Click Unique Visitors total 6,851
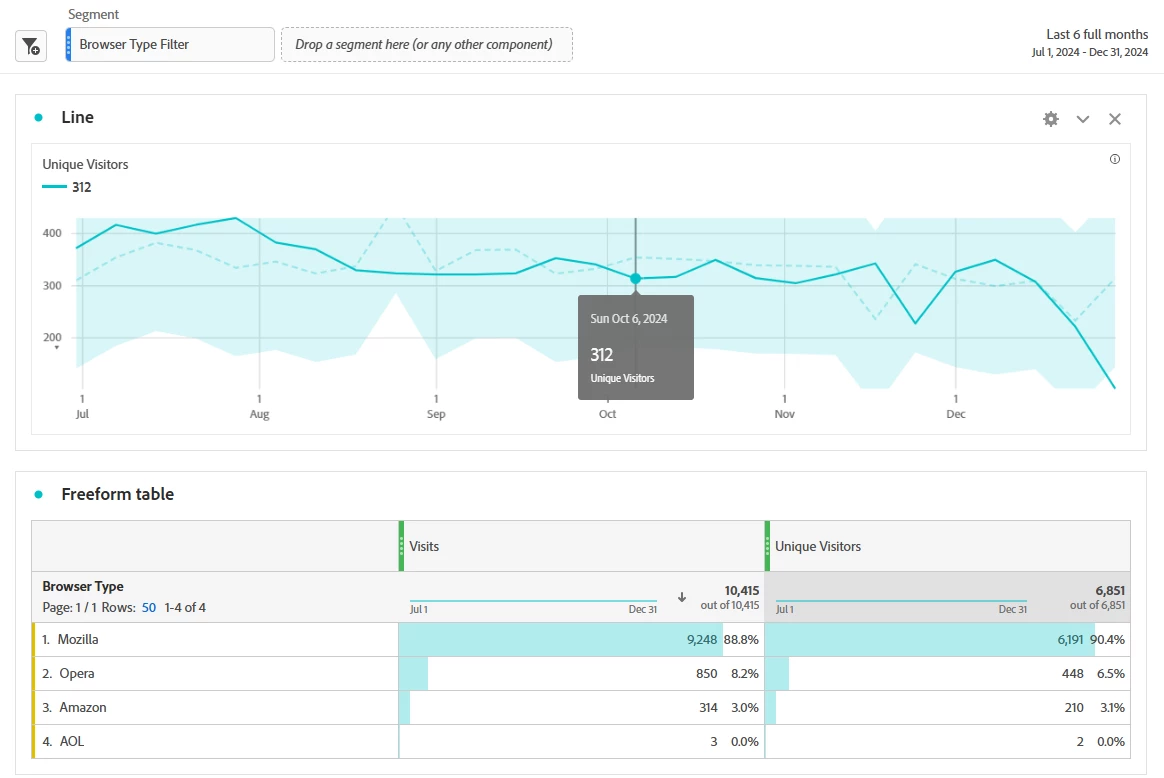The width and height of the screenshot is (1164, 778). pyautogui.click(x=1110, y=590)
